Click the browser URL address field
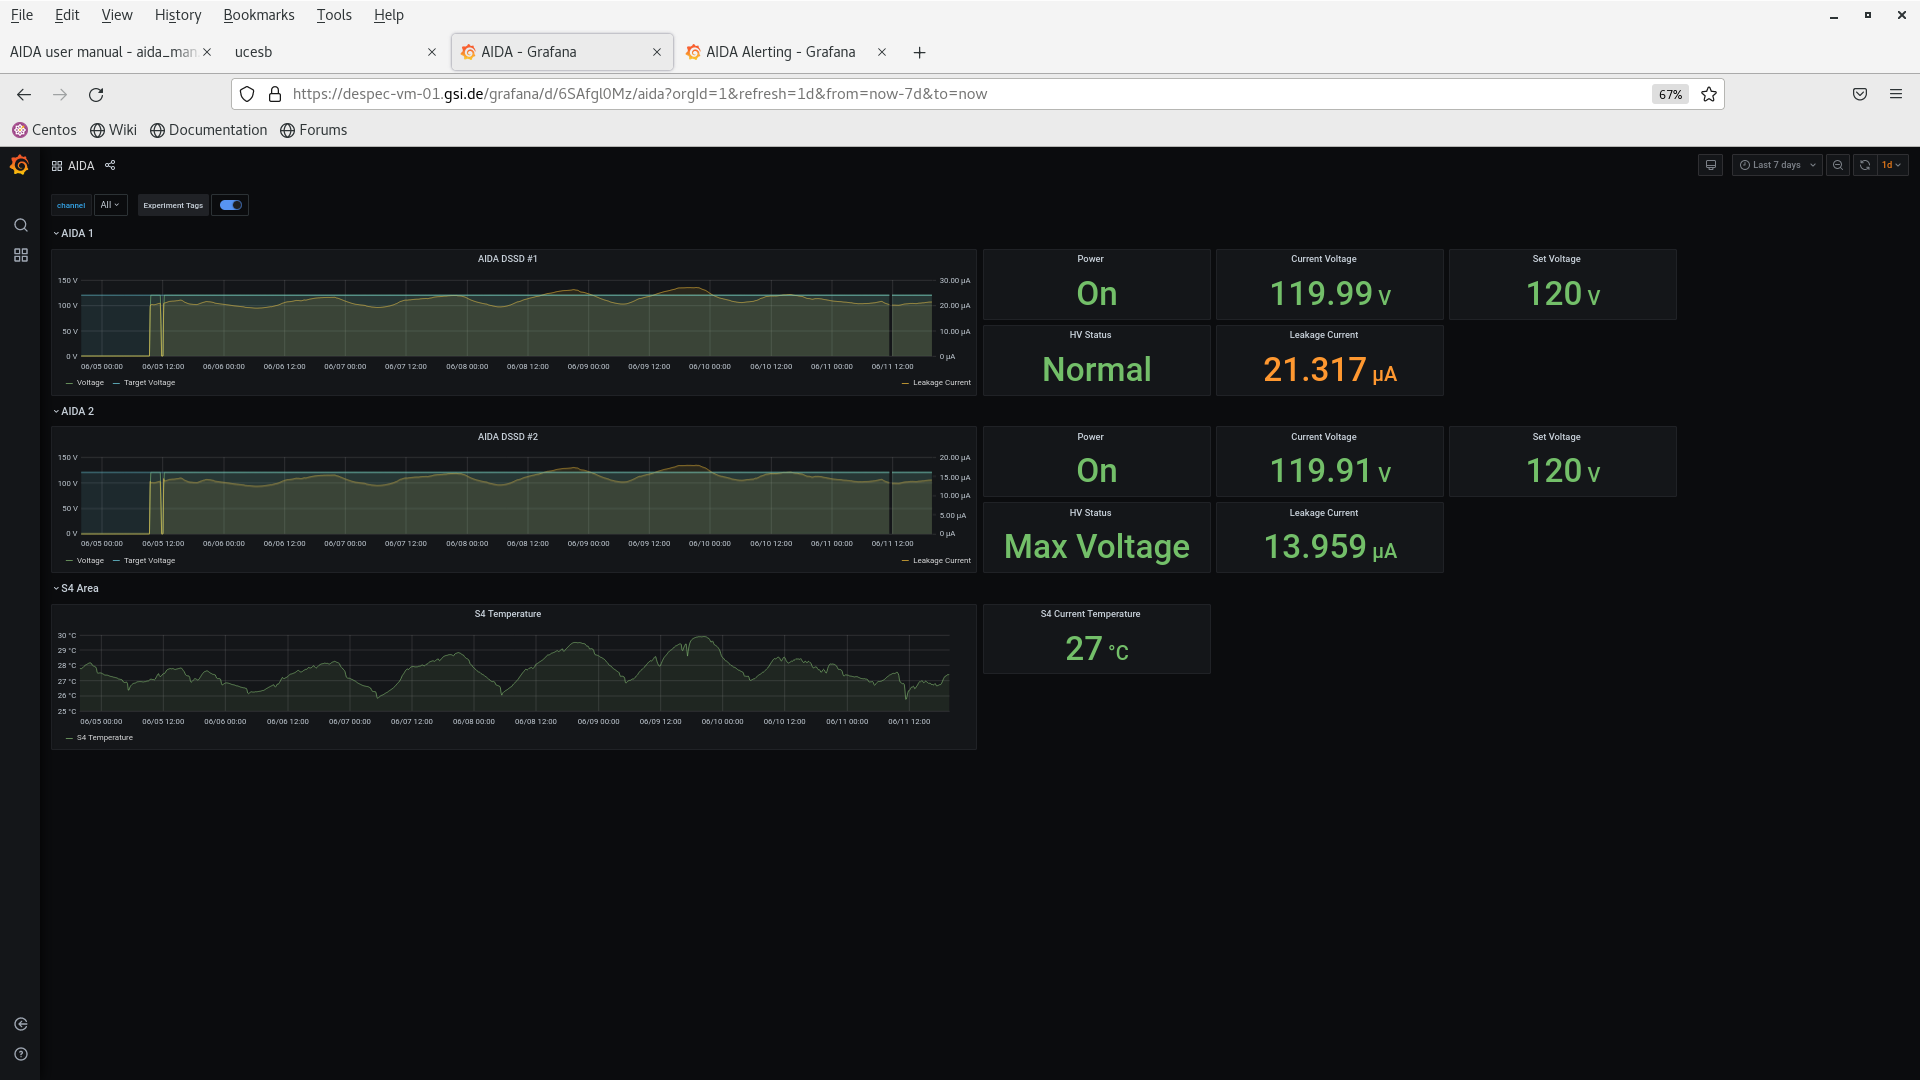 click(x=900, y=94)
